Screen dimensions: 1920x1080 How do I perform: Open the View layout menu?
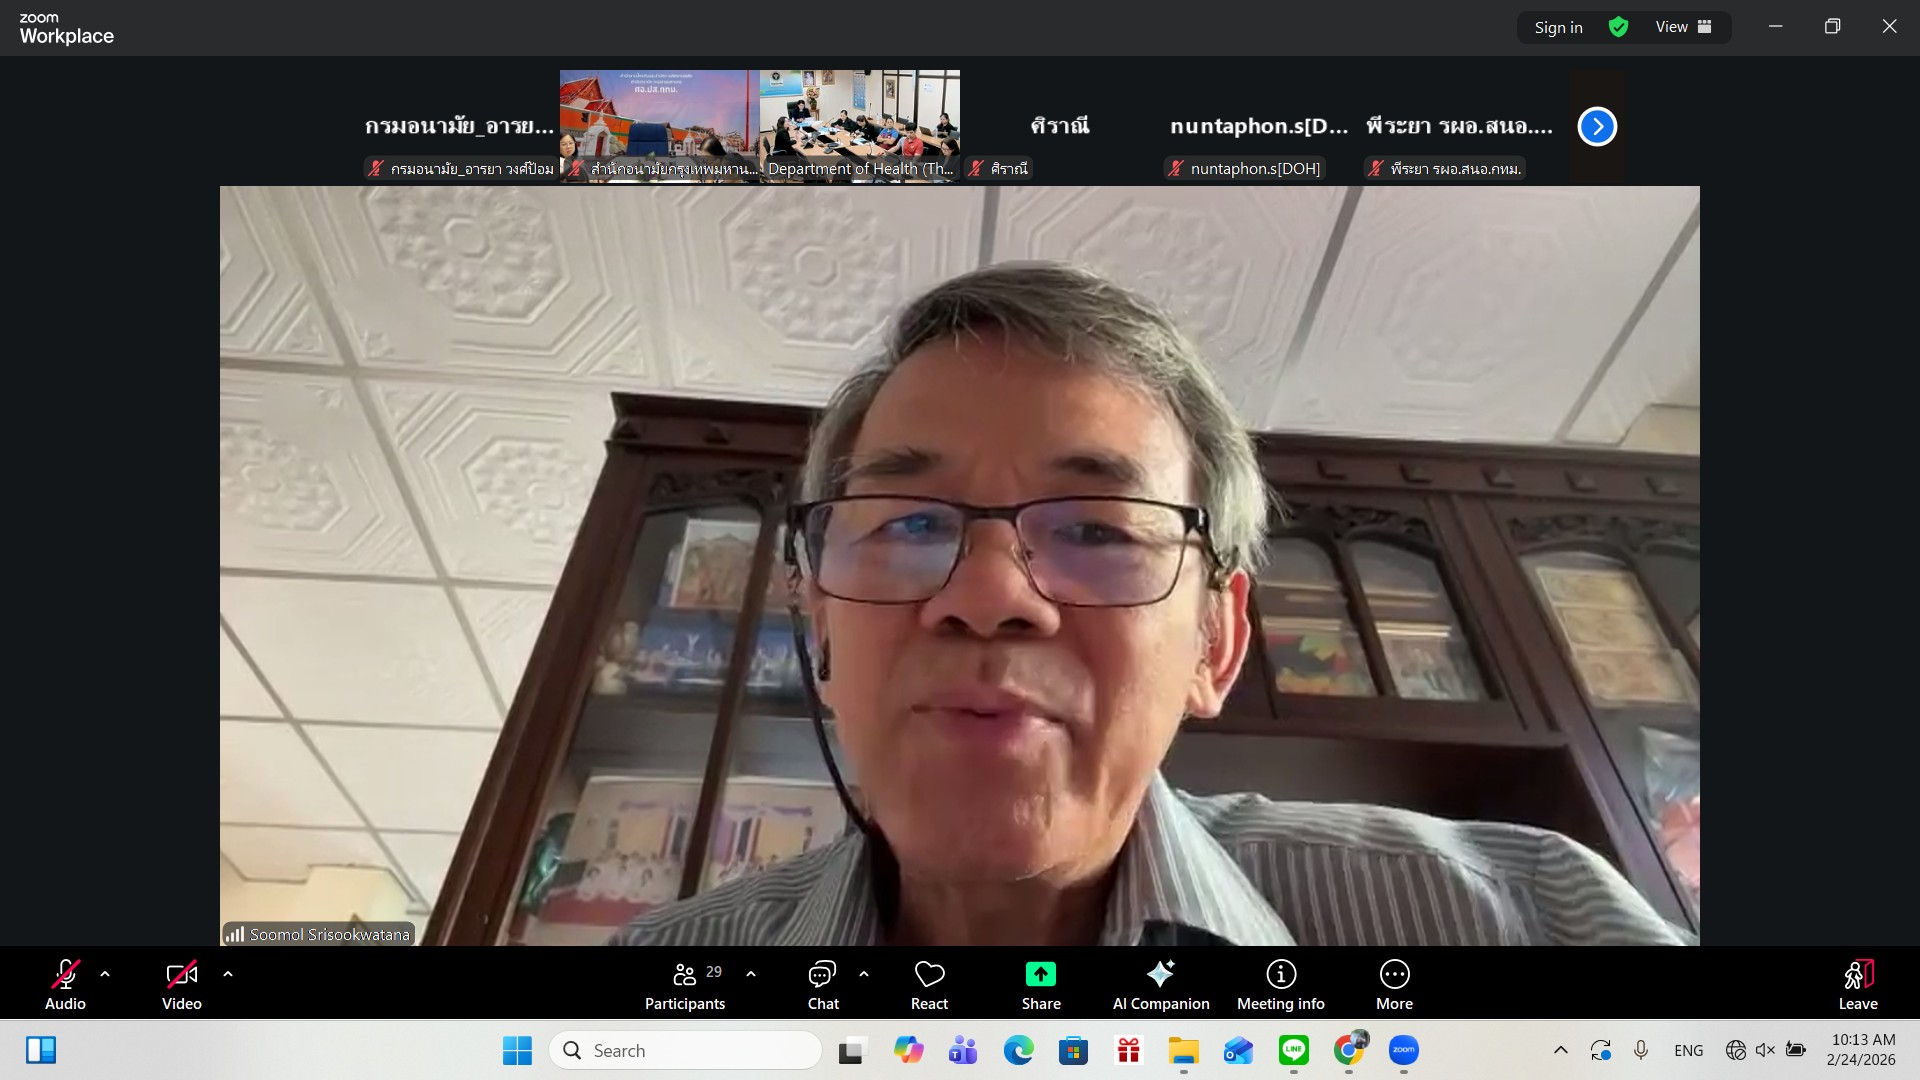point(1684,27)
